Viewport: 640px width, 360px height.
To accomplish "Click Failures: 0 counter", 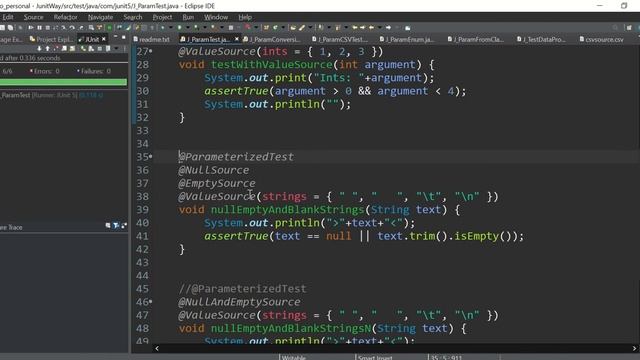I will coord(94,71).
